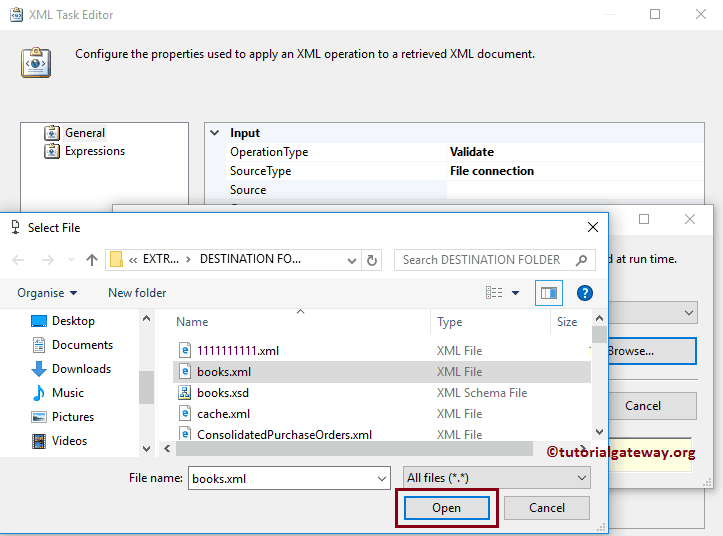This screenshot has height=536, width=723.
Task: Toggle the preview pane icon
Action: click(x=549, y=293)
